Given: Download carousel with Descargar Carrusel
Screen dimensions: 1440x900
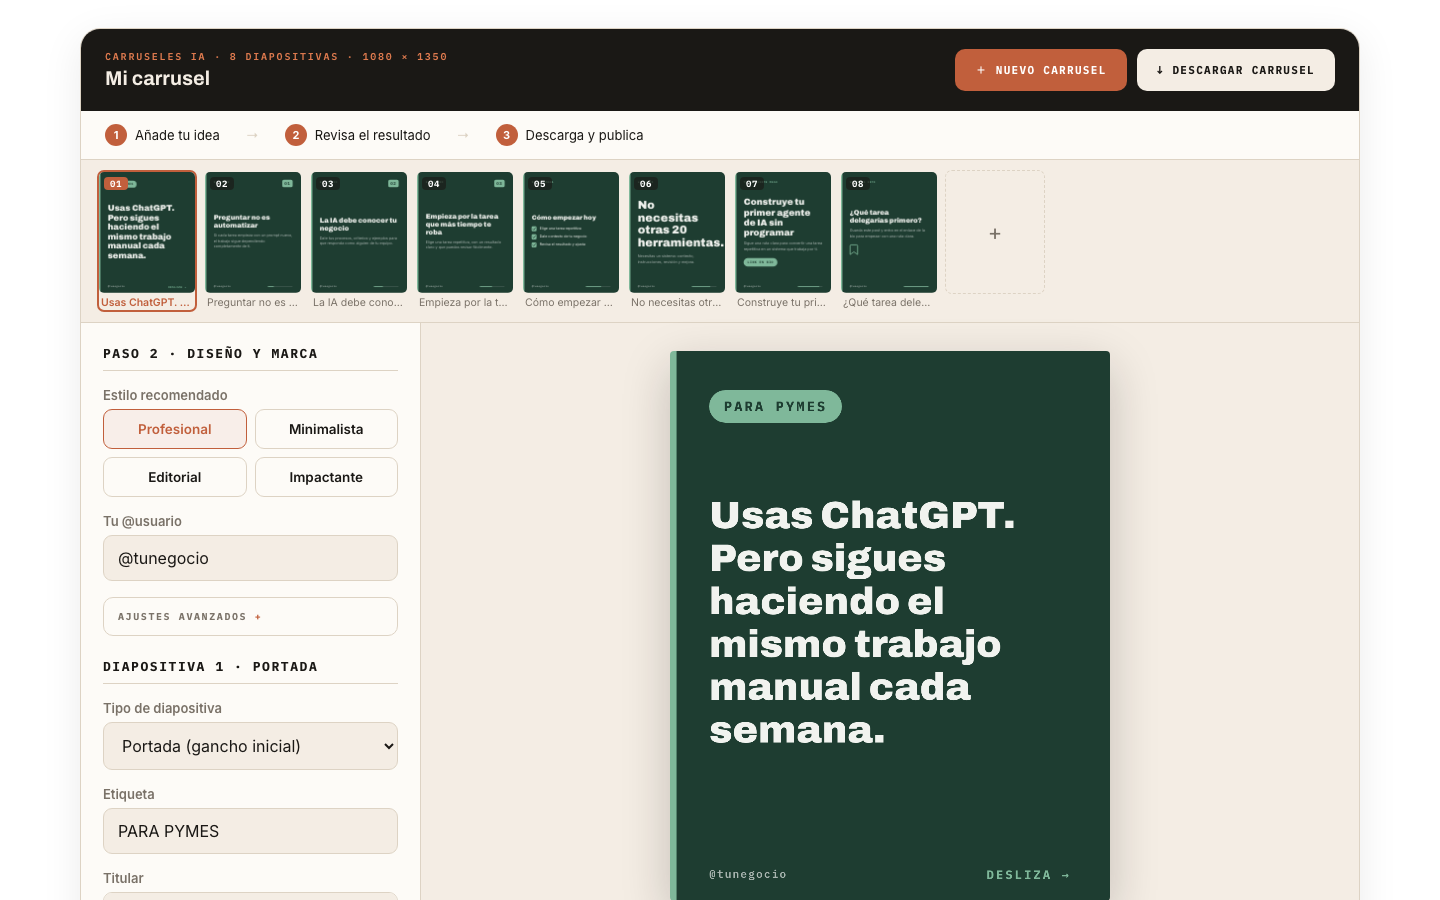Looking at the screenshot, I should tap(1235, 70).
